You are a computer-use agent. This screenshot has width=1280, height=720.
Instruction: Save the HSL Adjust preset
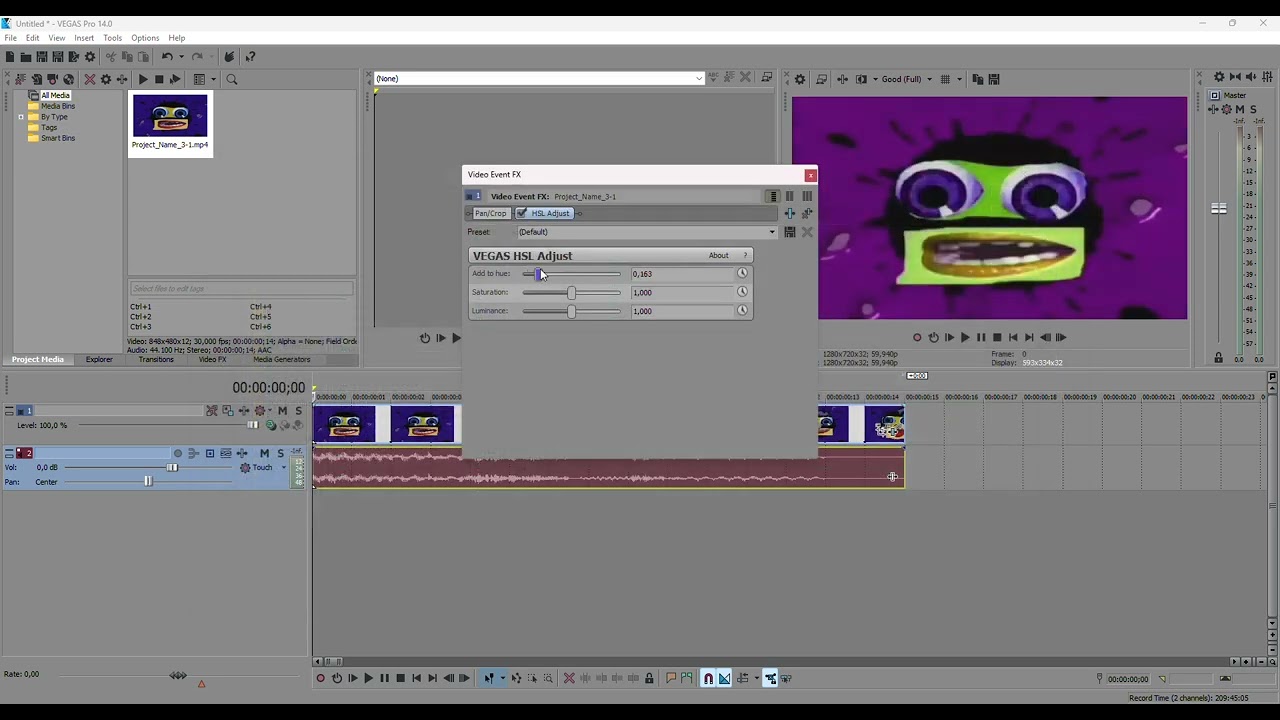pyautogui.click(x=790, y=232)
